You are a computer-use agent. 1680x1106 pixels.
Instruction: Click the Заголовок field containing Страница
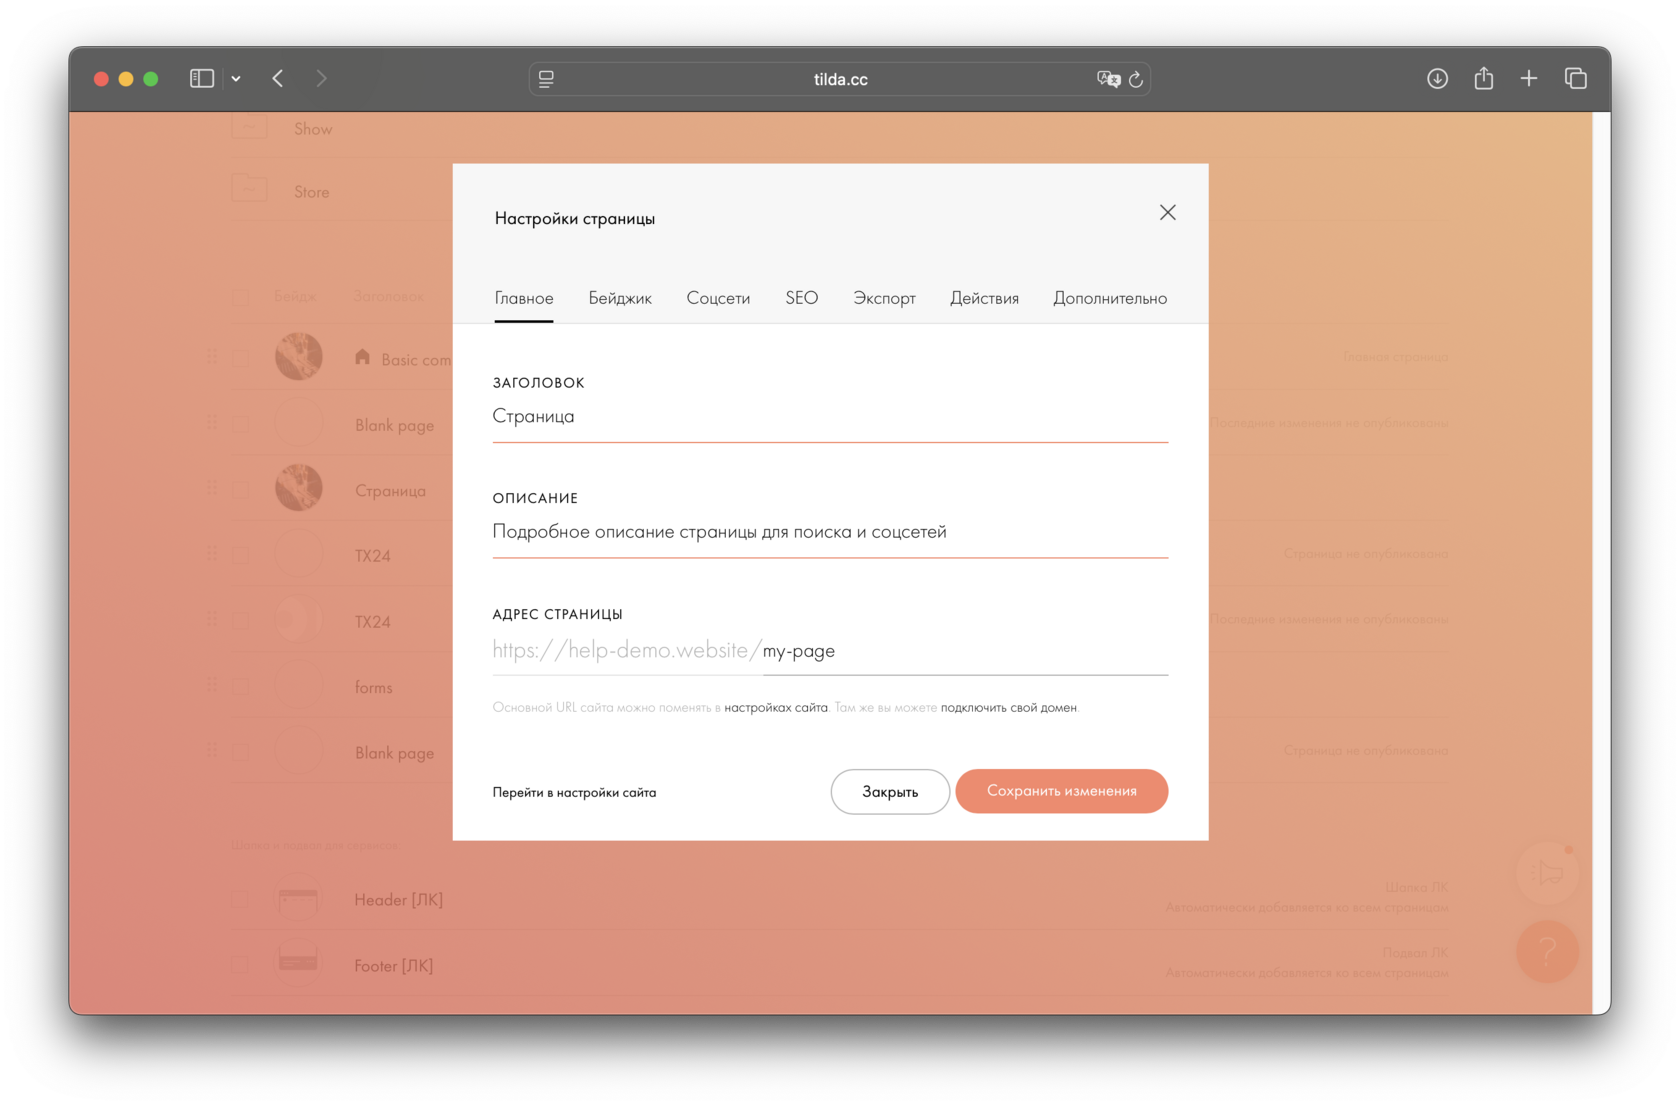(830, 417)
